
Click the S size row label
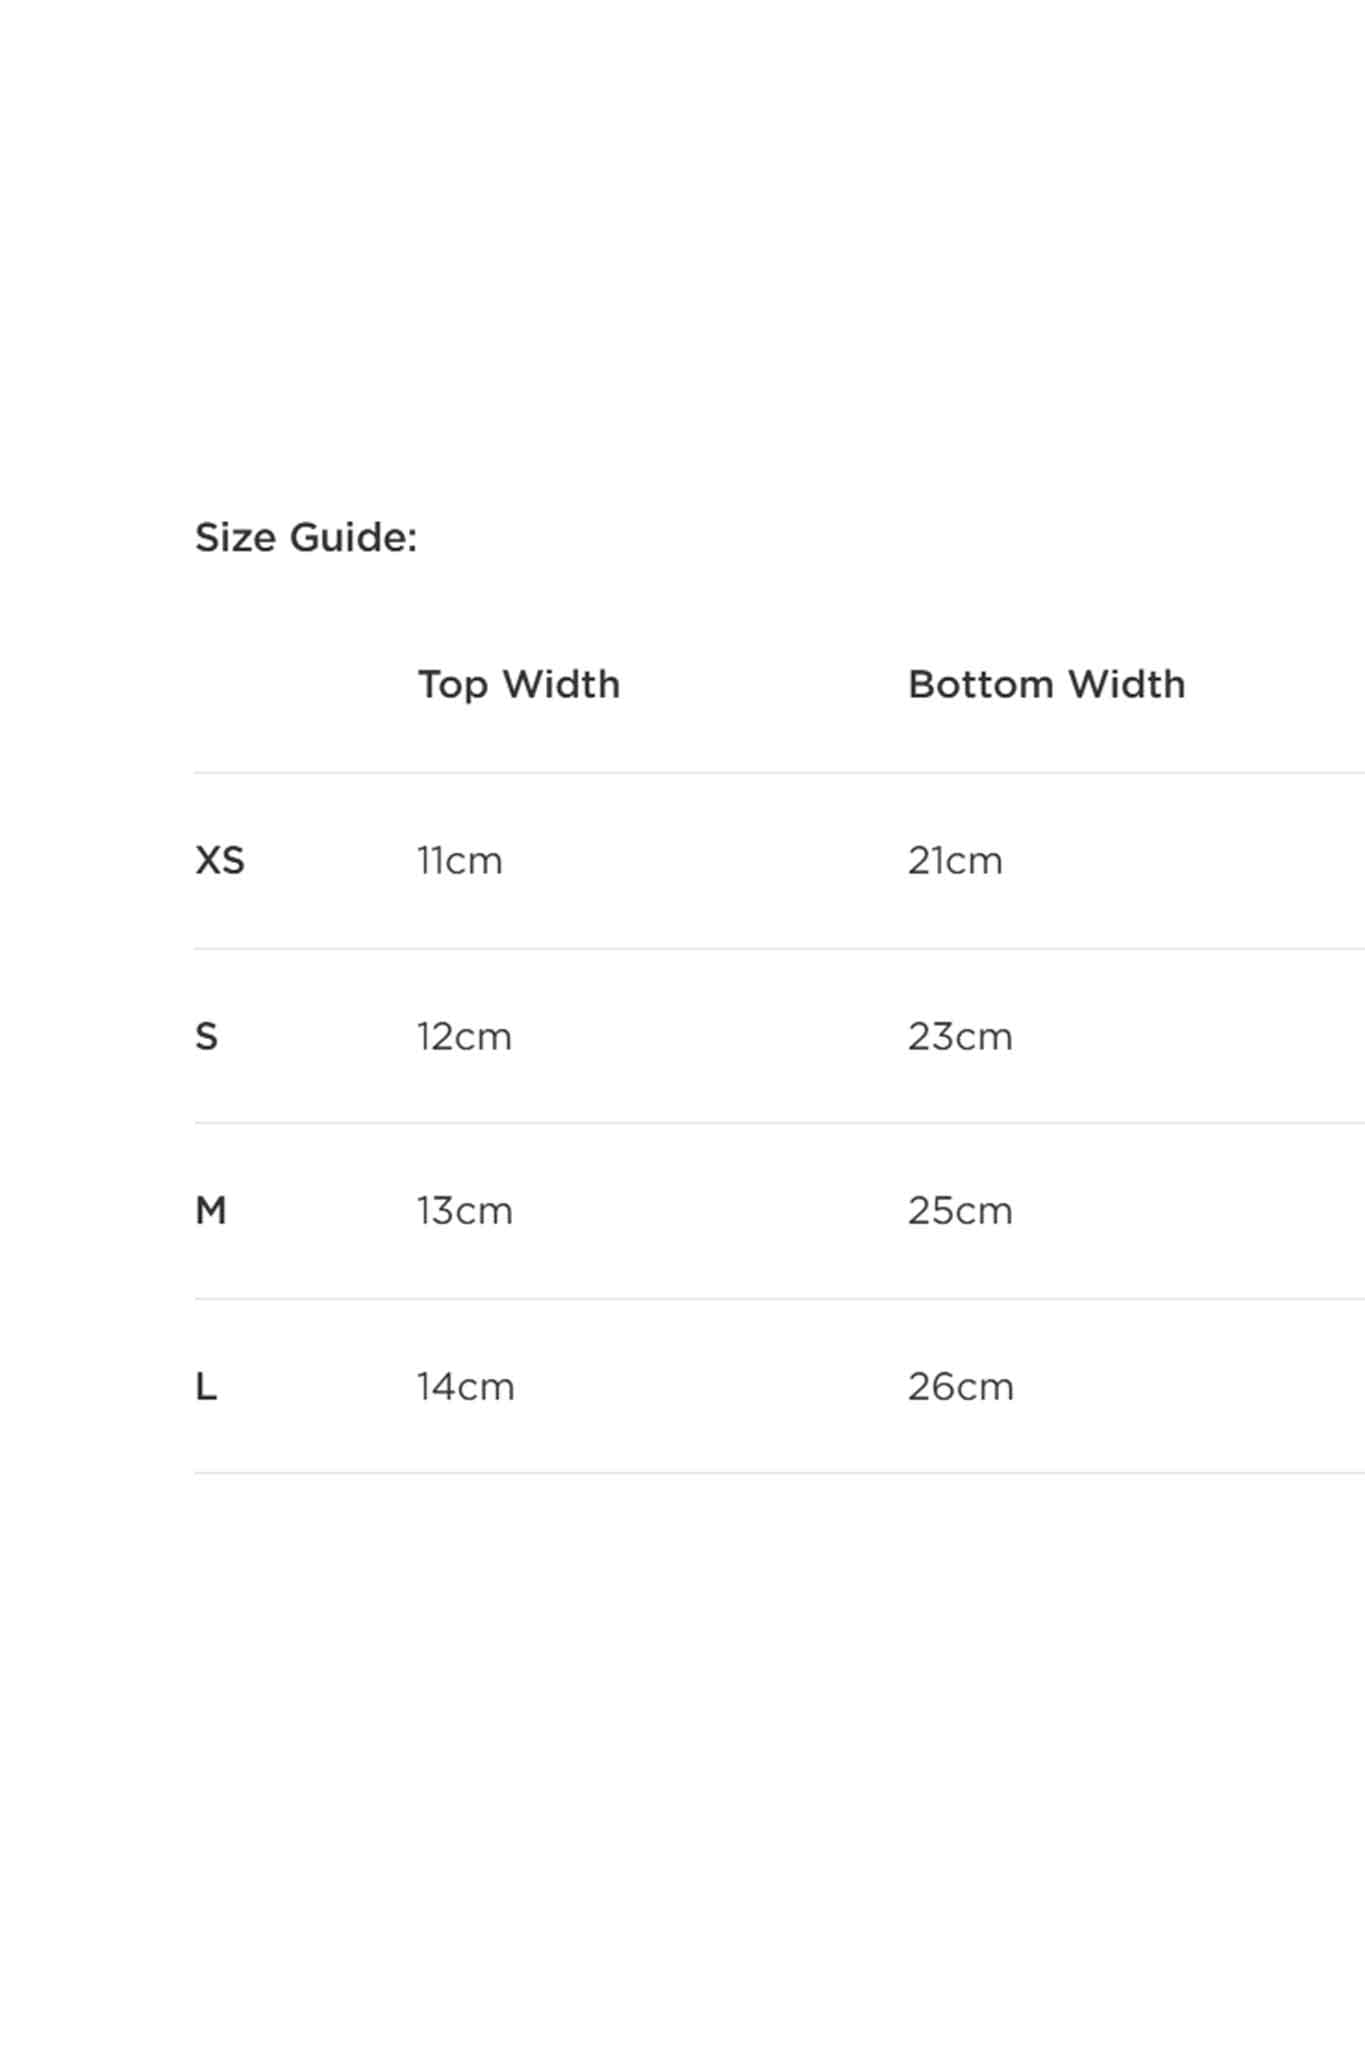coord(206,1036)
